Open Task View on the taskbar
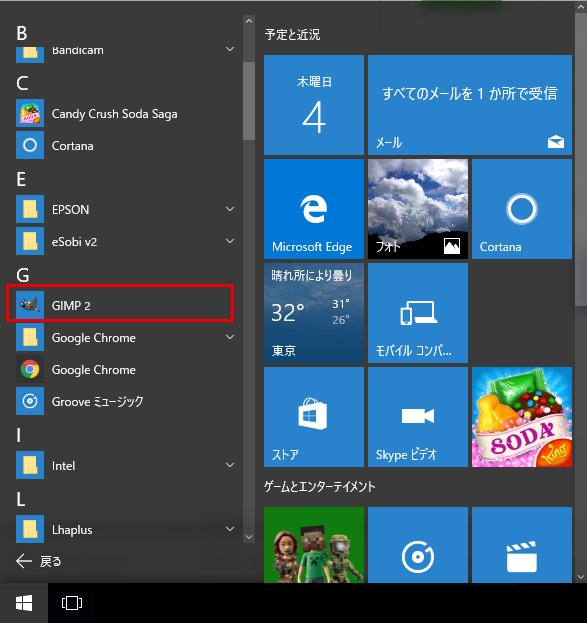The width and height of the screenshot is (587, 623). (72, 603)
